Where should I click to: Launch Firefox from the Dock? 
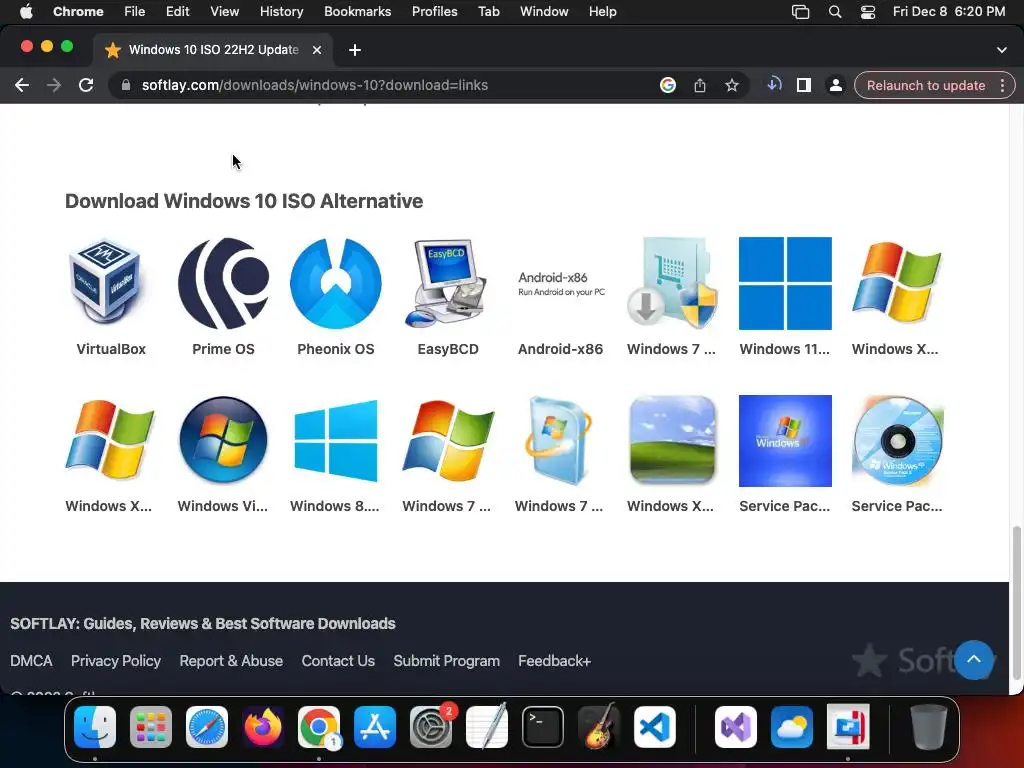point(263,726)
